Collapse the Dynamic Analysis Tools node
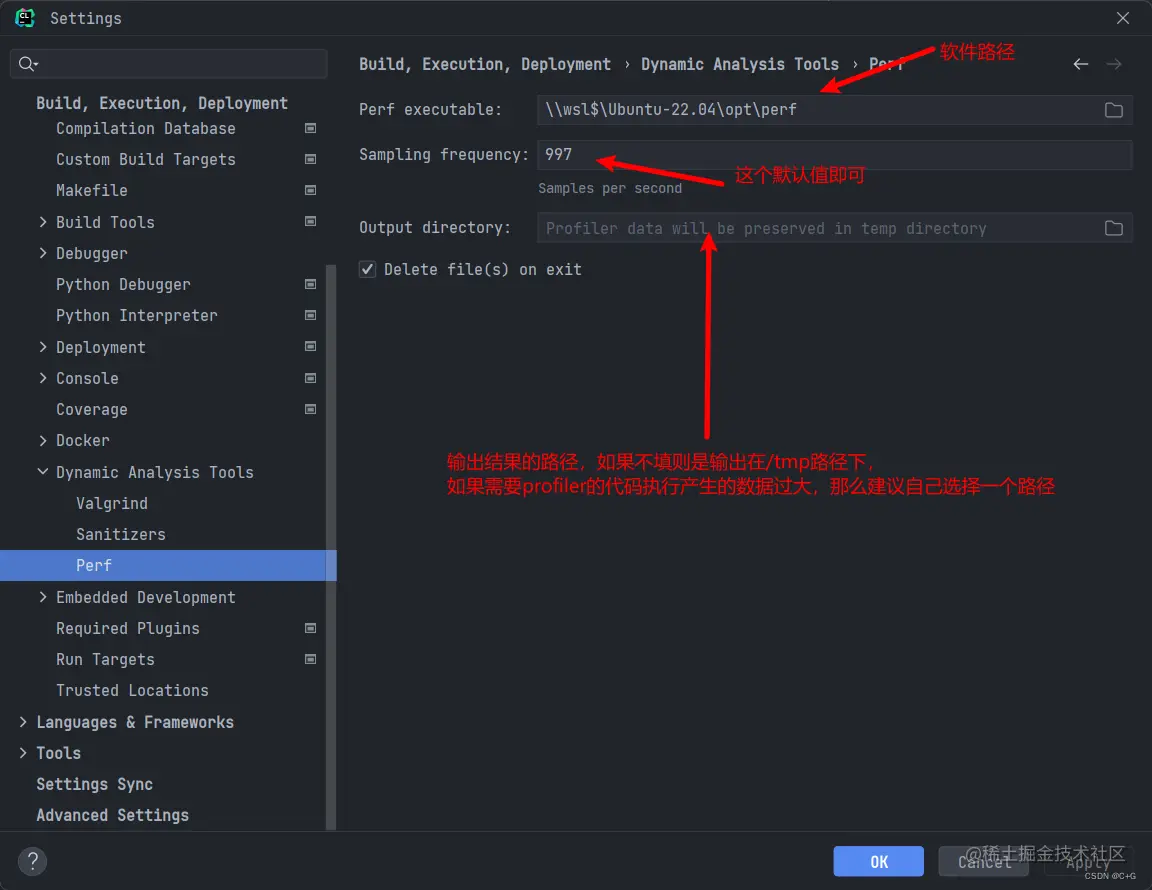1152x890 pixels. point(43,472)
